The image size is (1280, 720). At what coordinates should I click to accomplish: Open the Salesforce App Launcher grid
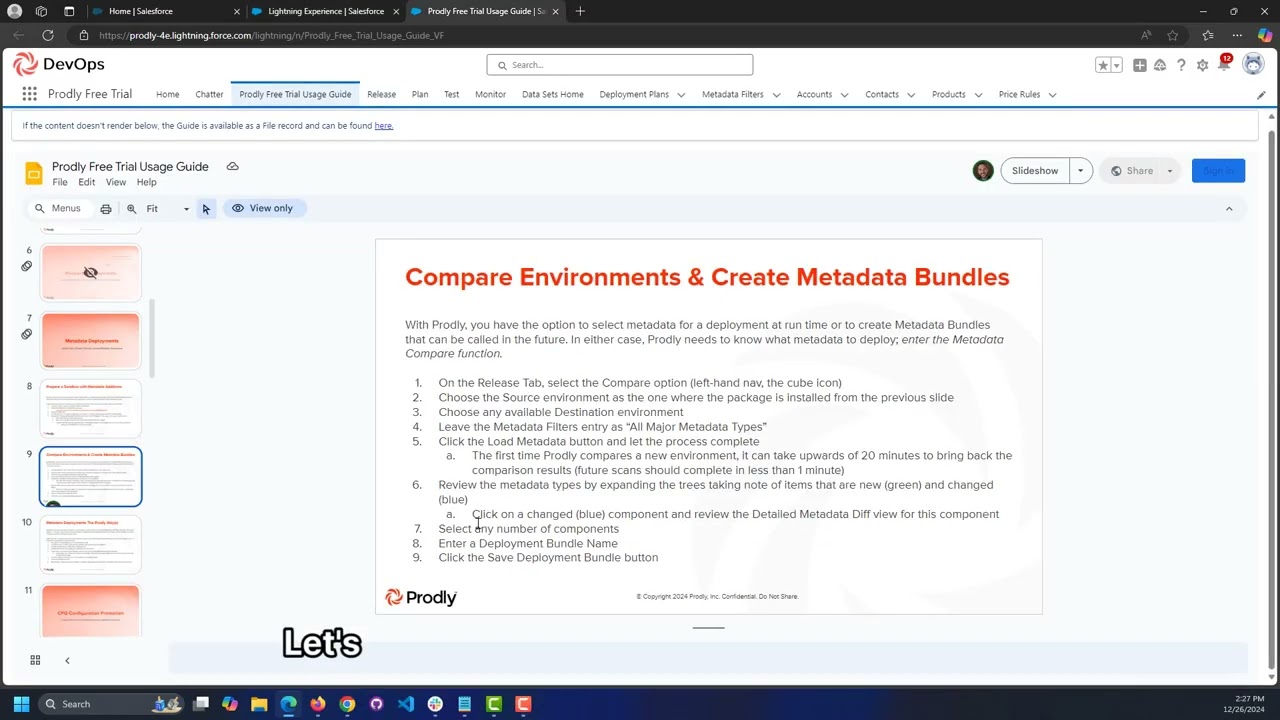[x=30, y=94]
